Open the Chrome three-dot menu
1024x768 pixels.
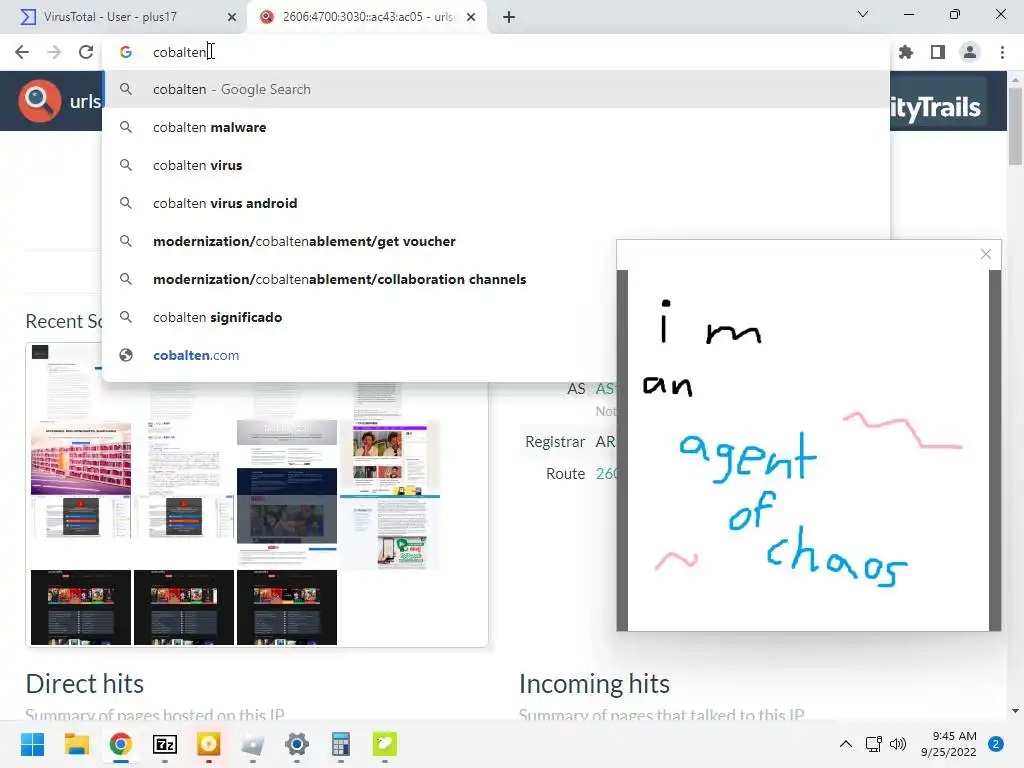click(1002, 52)
